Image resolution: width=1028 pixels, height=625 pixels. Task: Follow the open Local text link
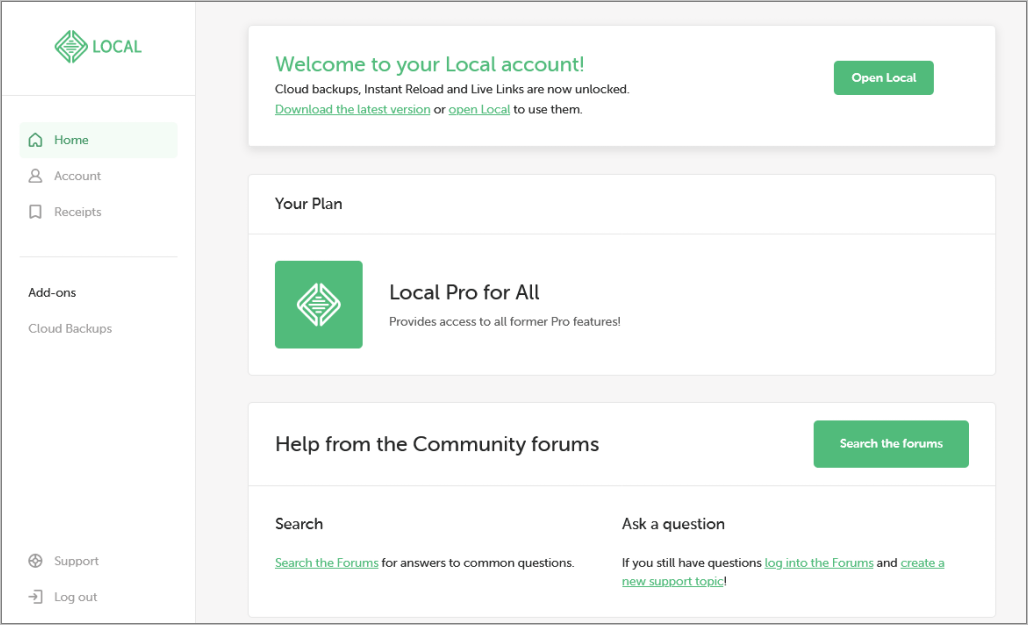(x=479, y=110)
